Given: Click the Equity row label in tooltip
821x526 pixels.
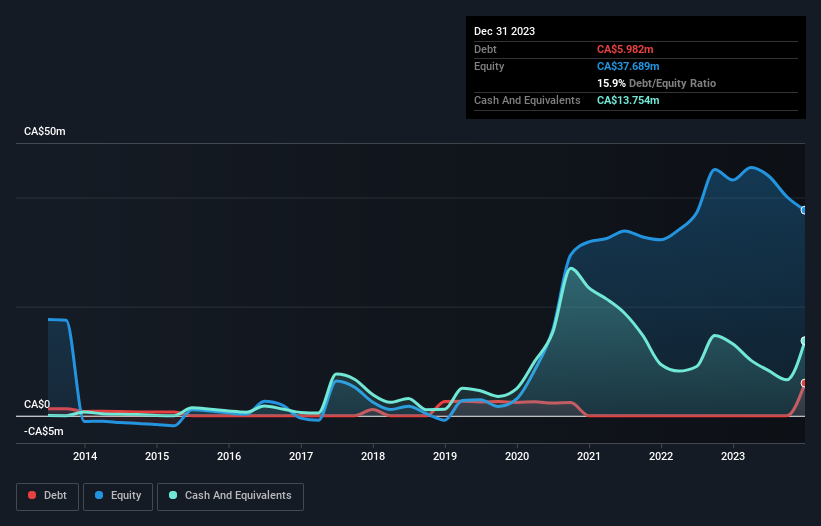Looking at the screenshot, I should pos(489,66).
